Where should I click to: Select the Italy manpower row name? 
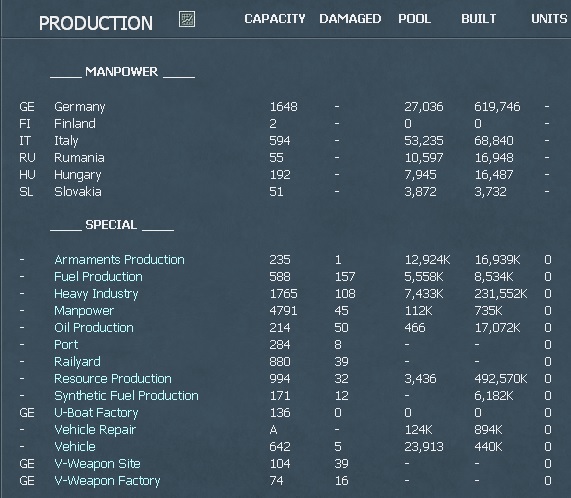66,141
